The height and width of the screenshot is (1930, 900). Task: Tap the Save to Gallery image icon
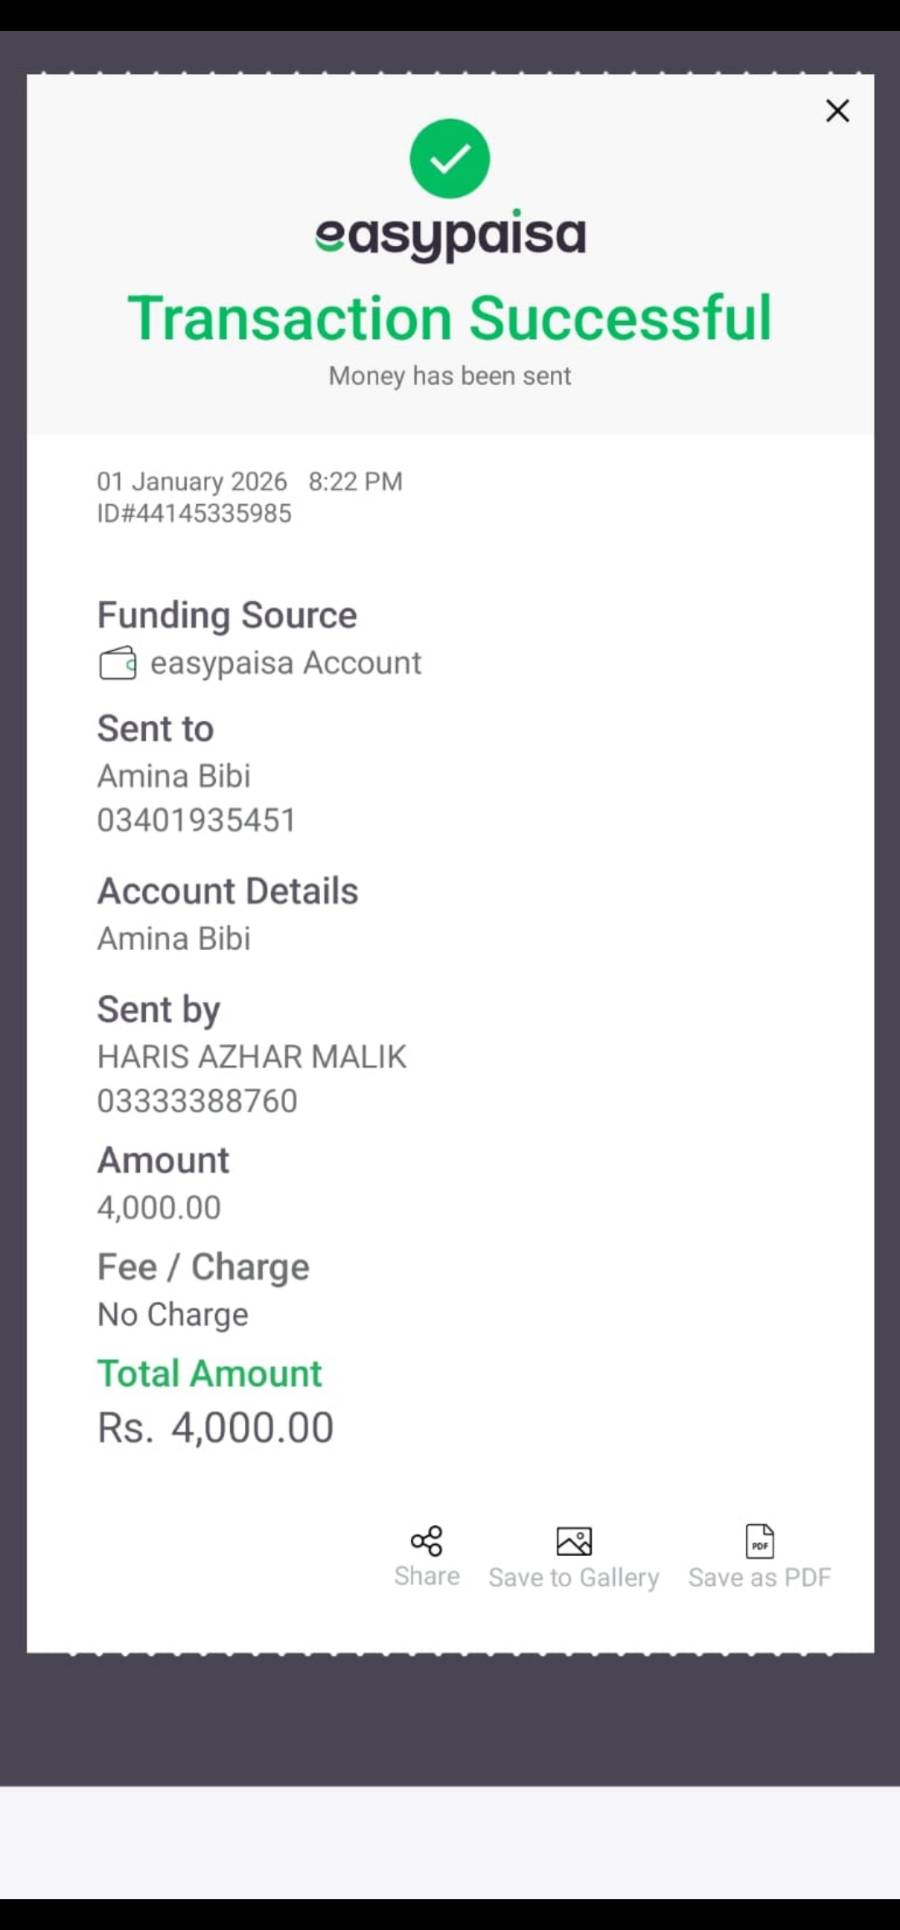(574, 1541)
